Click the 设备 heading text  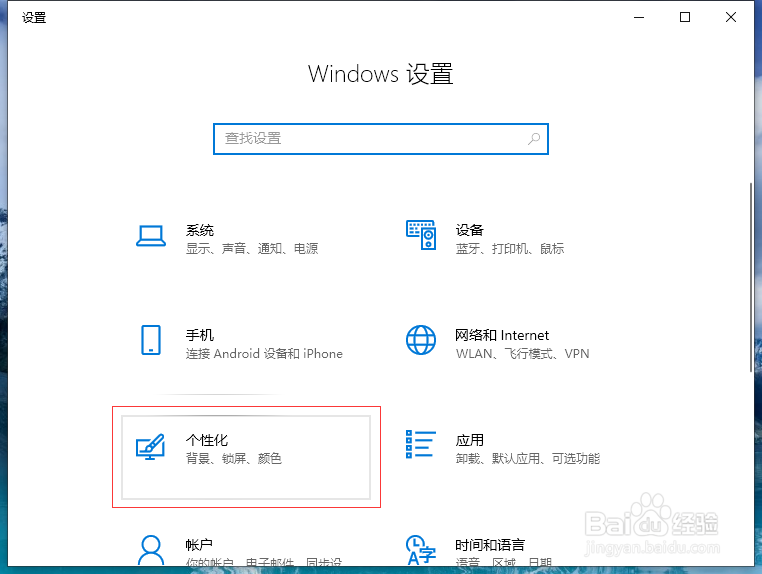point(469,230)
